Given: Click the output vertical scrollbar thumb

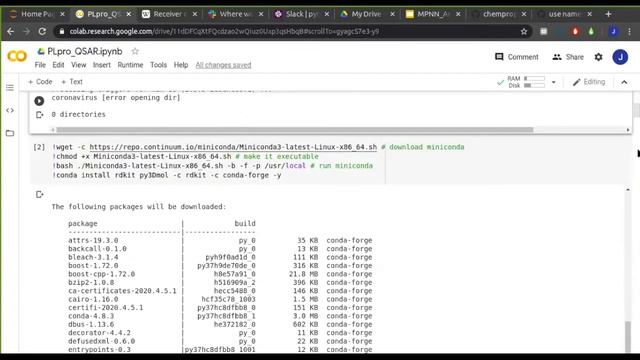Looking at the screenshot, I should tap(628, 336).
